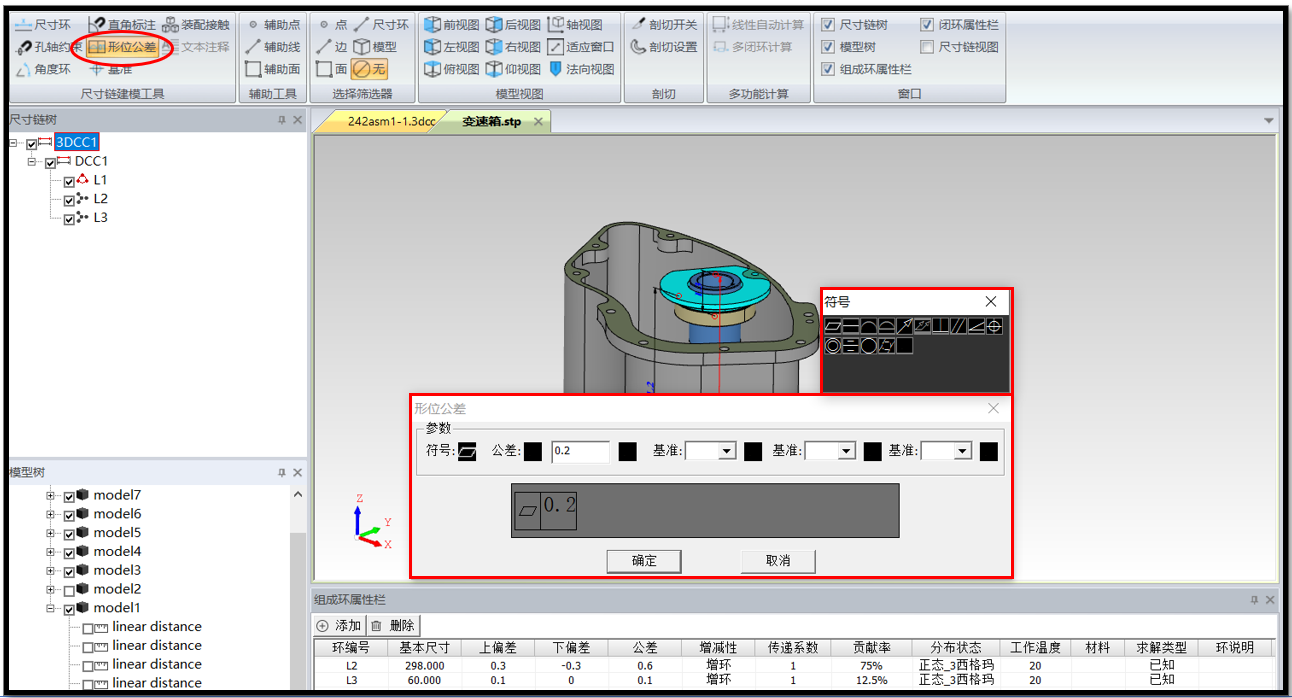Click the 0.2 tolerance input field
The width and height of the screenshot is (1292, 698).
click(x=583, y=451)
